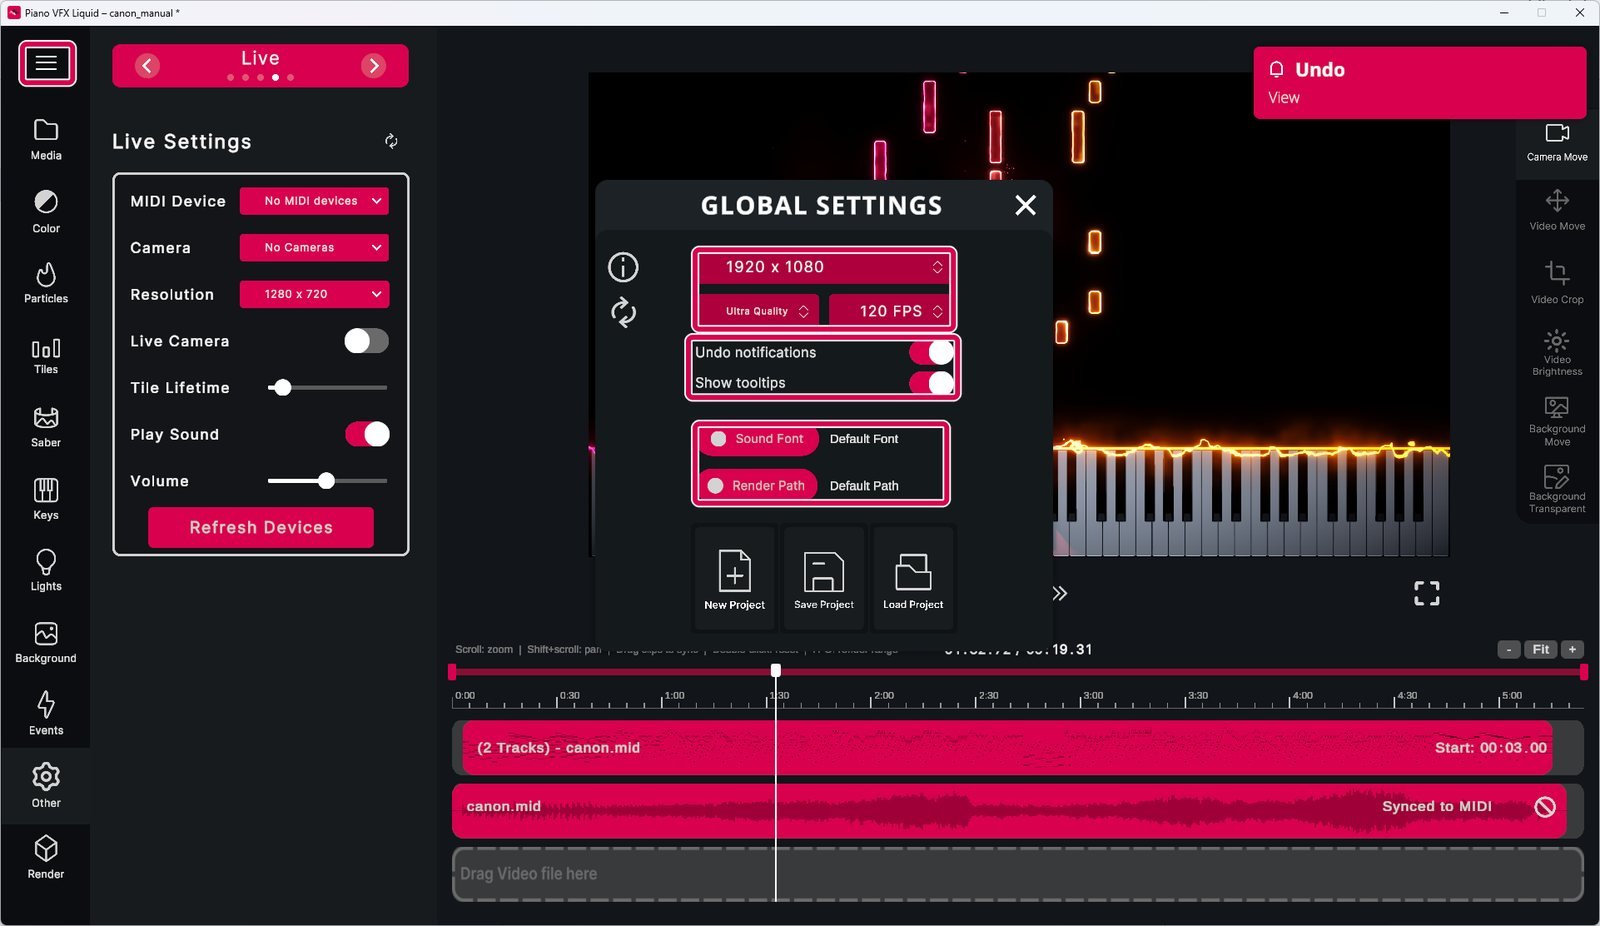Click the info icon in Global Settings

[x=623, y=267]
